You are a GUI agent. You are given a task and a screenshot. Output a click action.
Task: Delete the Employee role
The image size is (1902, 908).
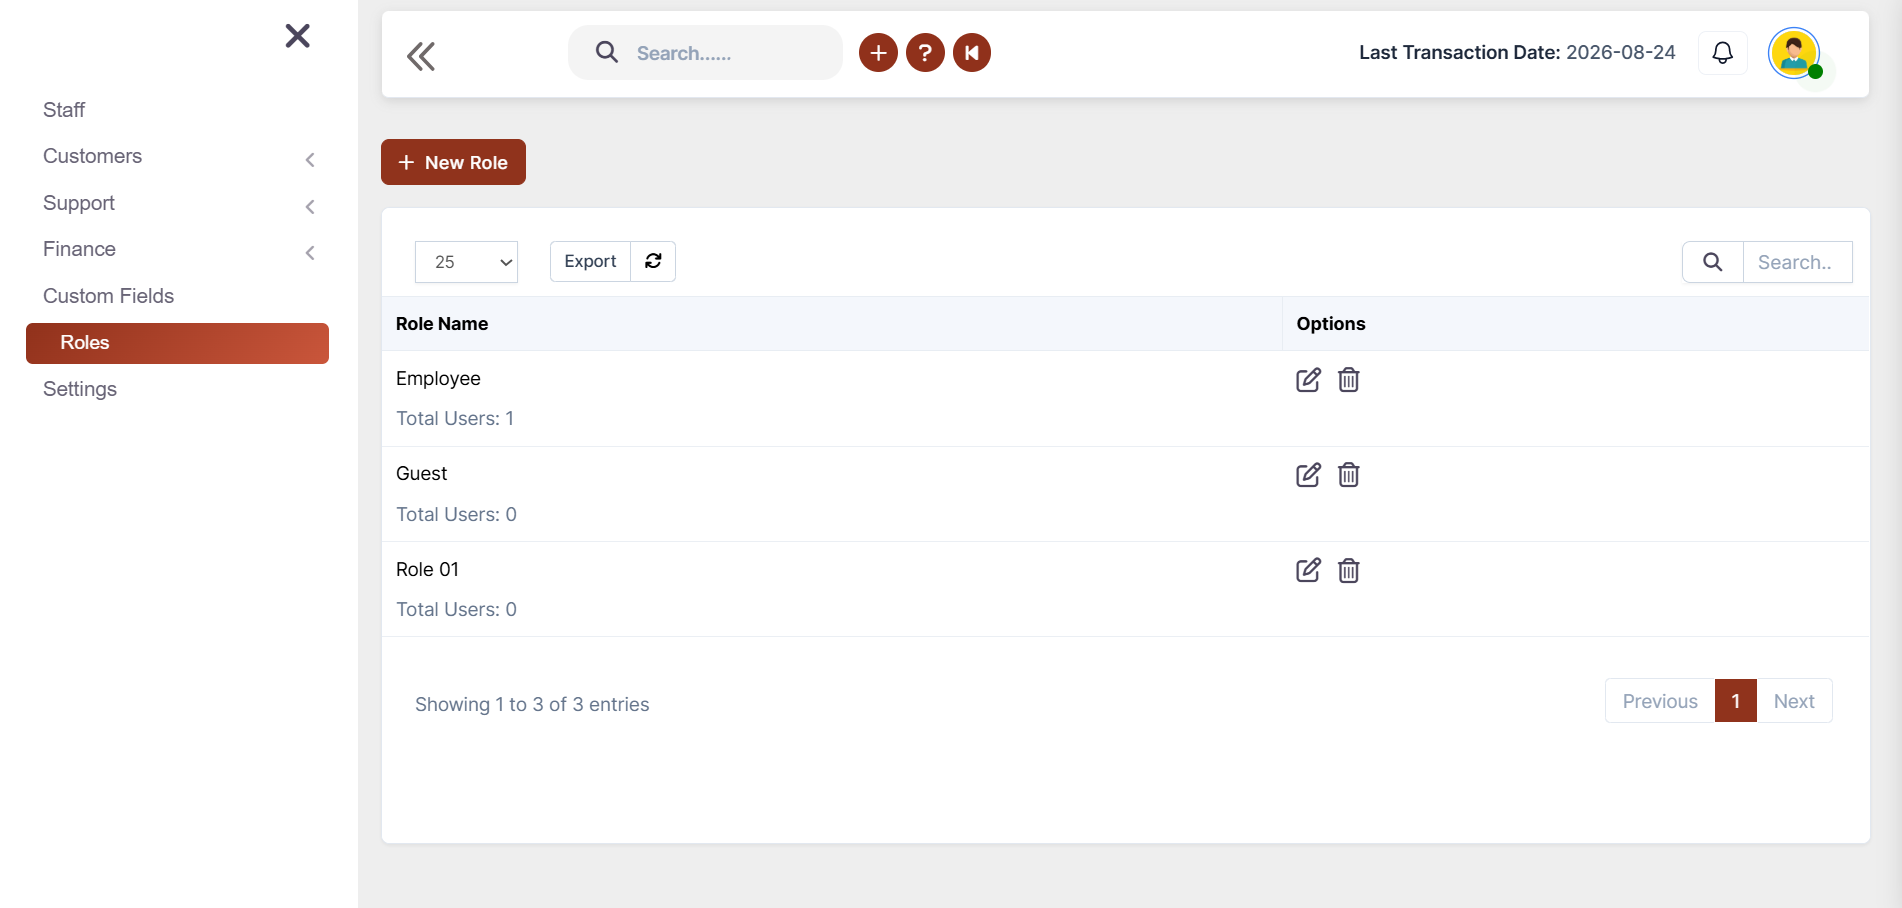click(x=1349, y=380)
